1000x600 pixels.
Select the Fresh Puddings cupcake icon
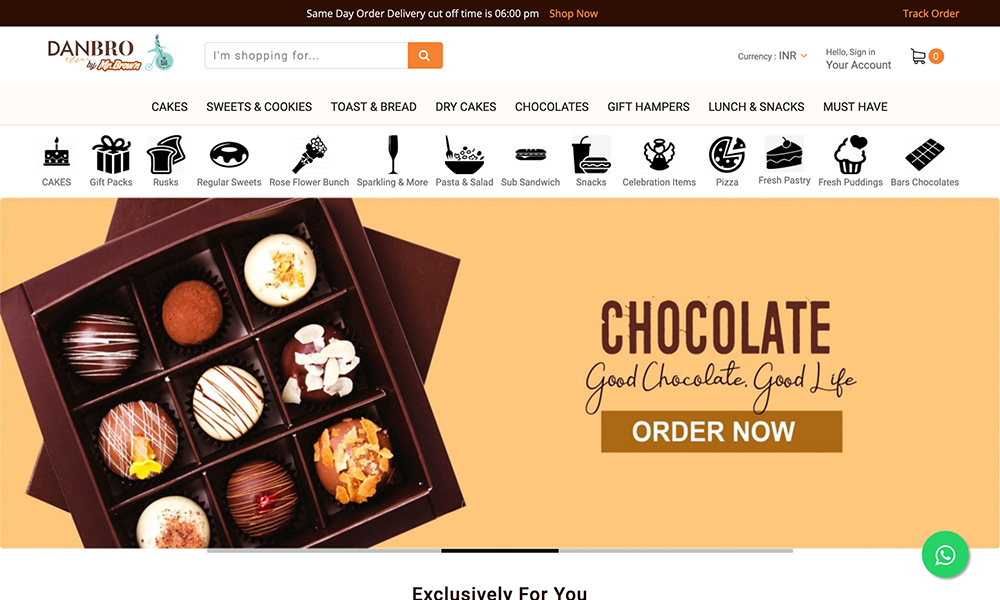tap(851, 155)
